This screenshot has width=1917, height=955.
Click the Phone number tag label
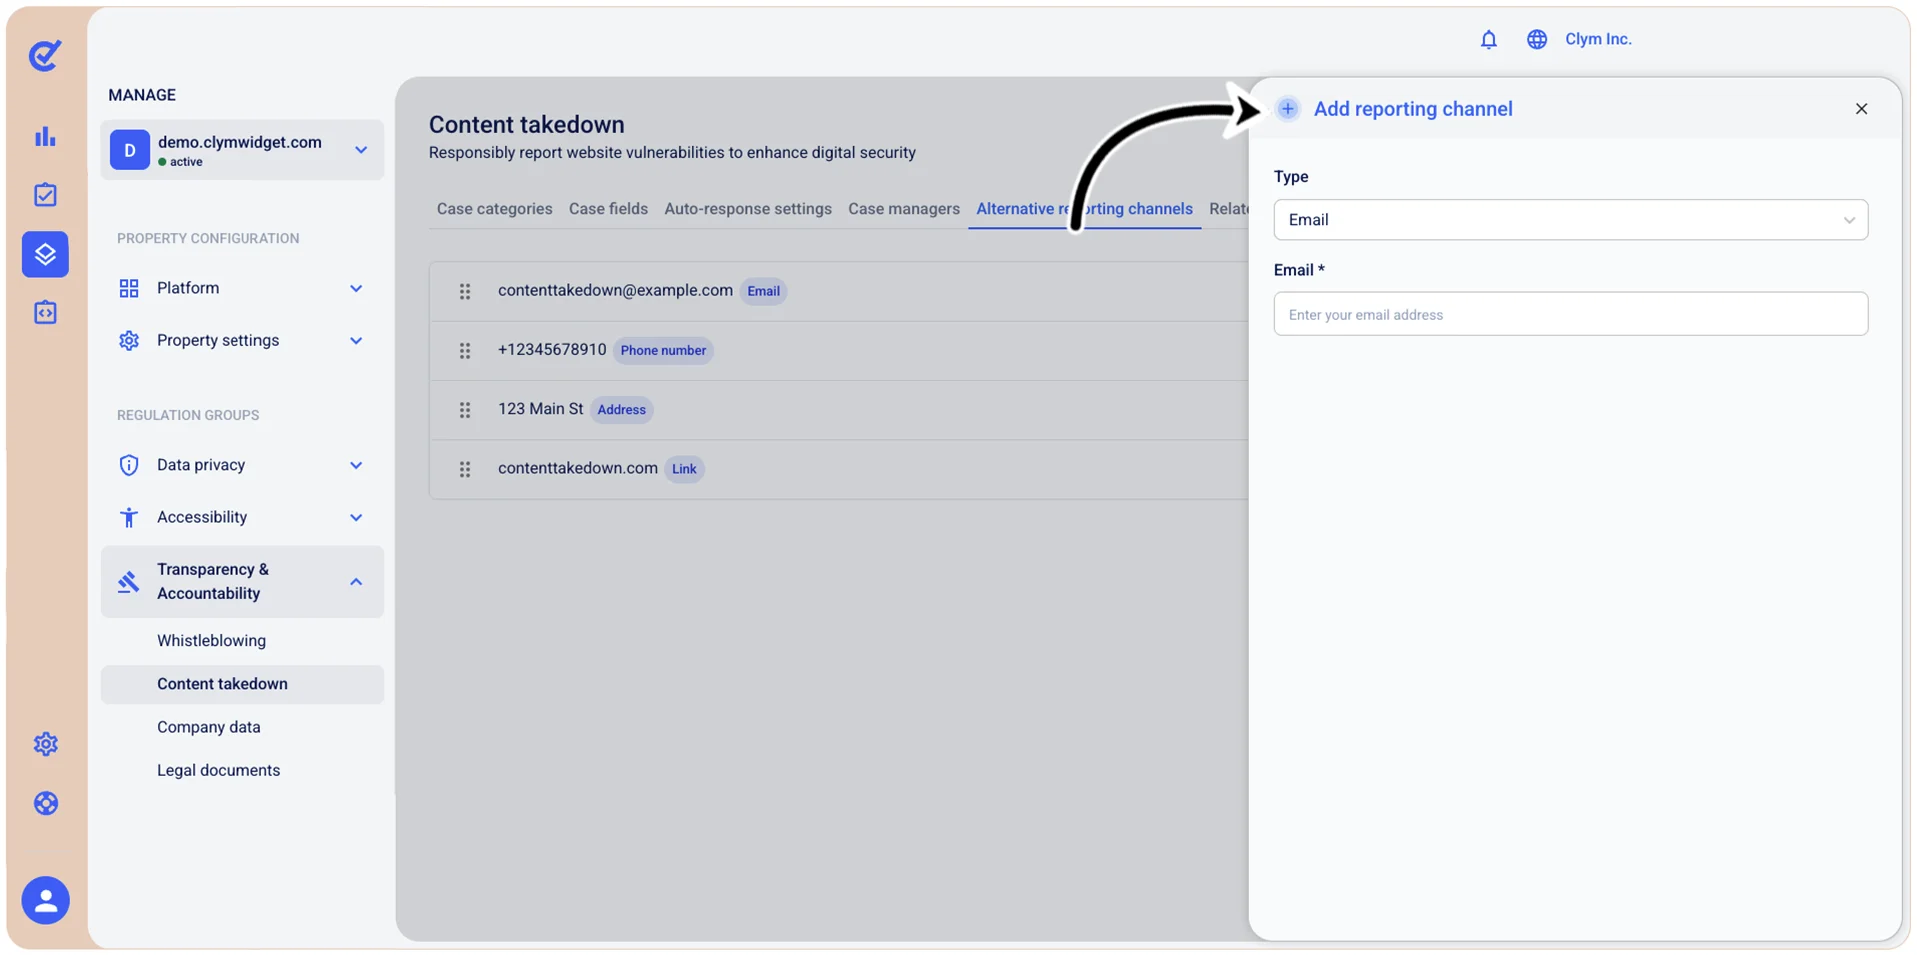(663, 350)
